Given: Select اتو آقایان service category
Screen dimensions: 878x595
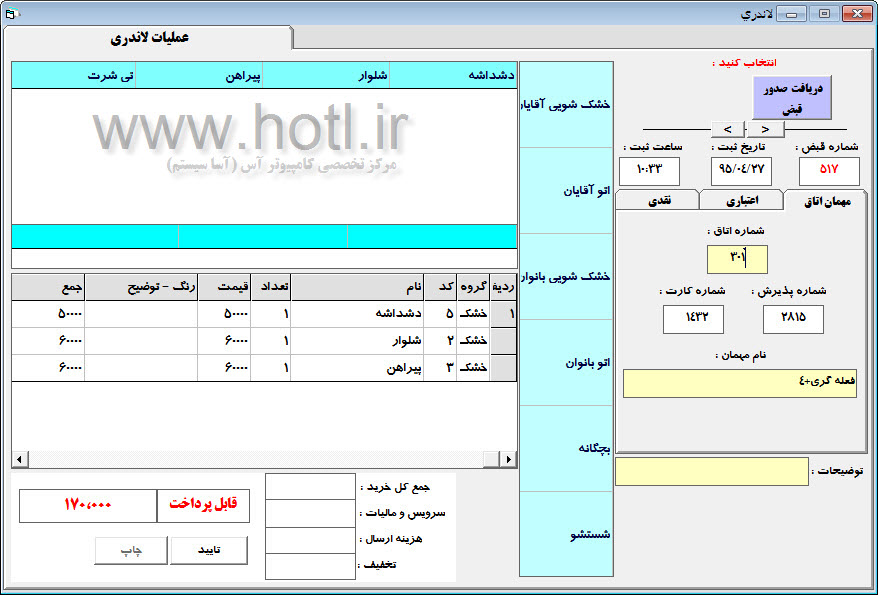Looking at the screenshot, I should [x=566, y=191].
